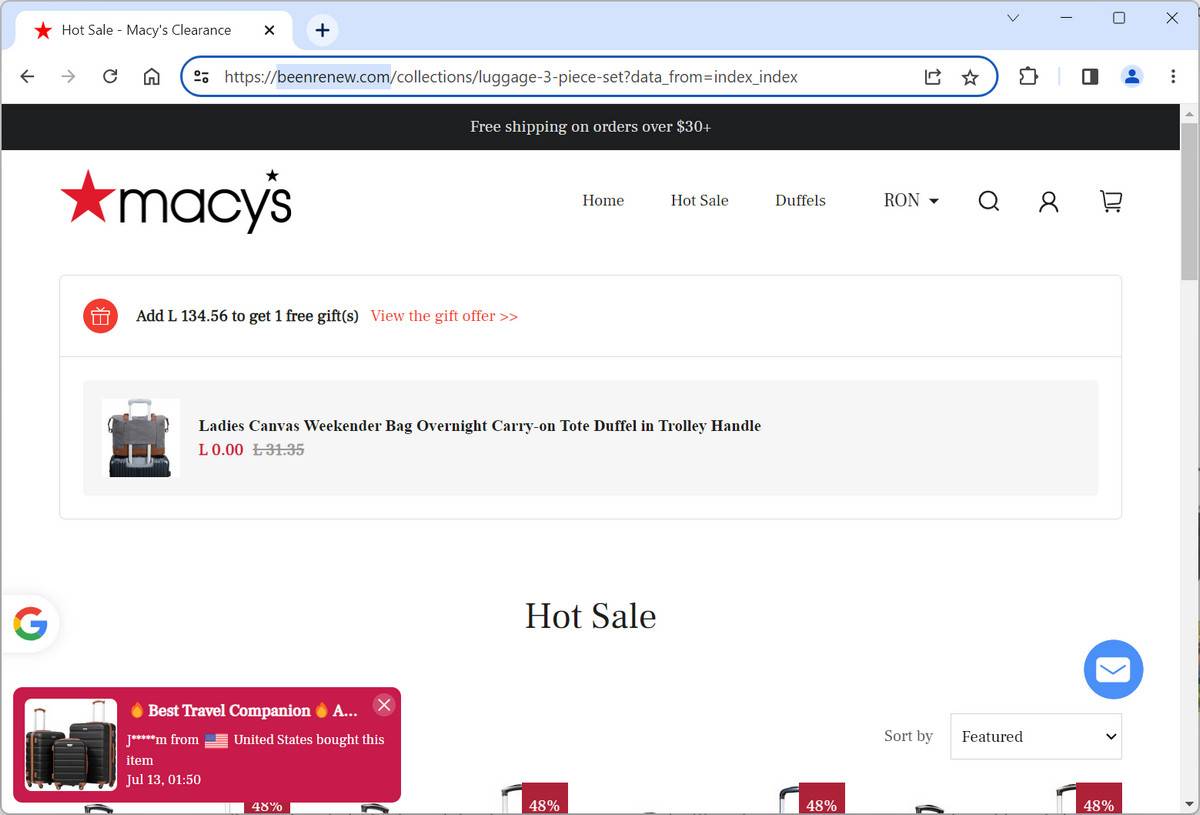Click the browser forward arrow
1200x815 pixels.
68,77
